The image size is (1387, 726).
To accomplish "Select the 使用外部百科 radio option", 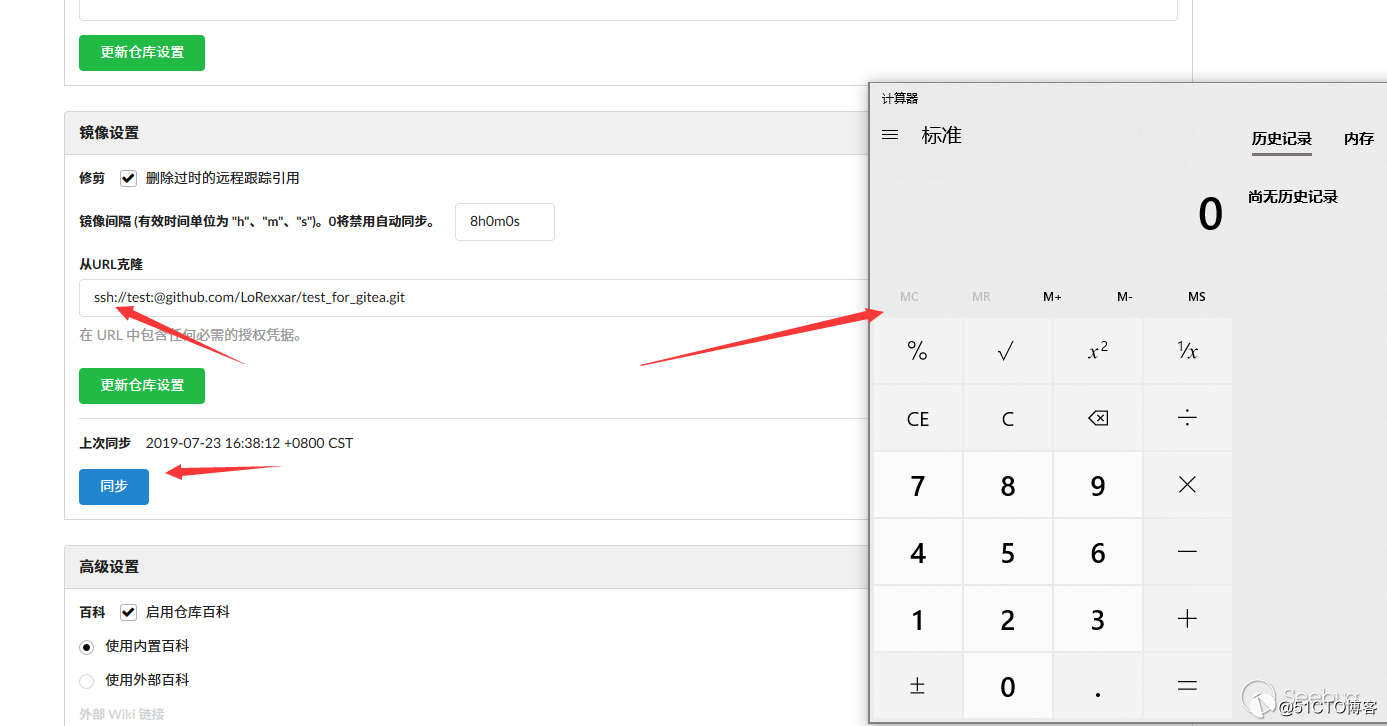I will [87, 679].
